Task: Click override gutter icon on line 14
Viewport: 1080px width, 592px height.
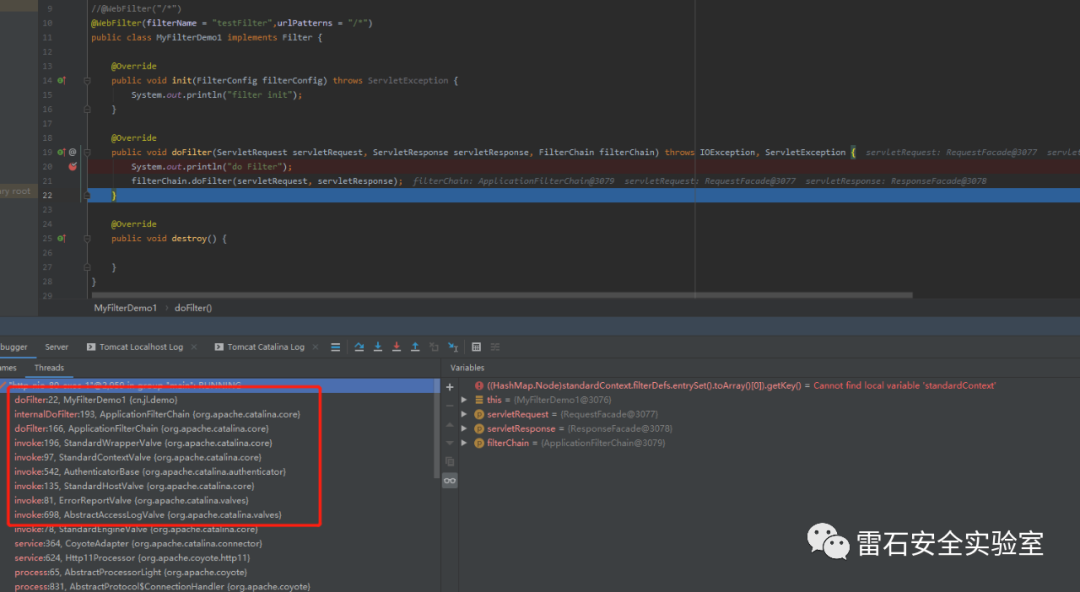Action: pyautogui.click(x=61, y=81)
